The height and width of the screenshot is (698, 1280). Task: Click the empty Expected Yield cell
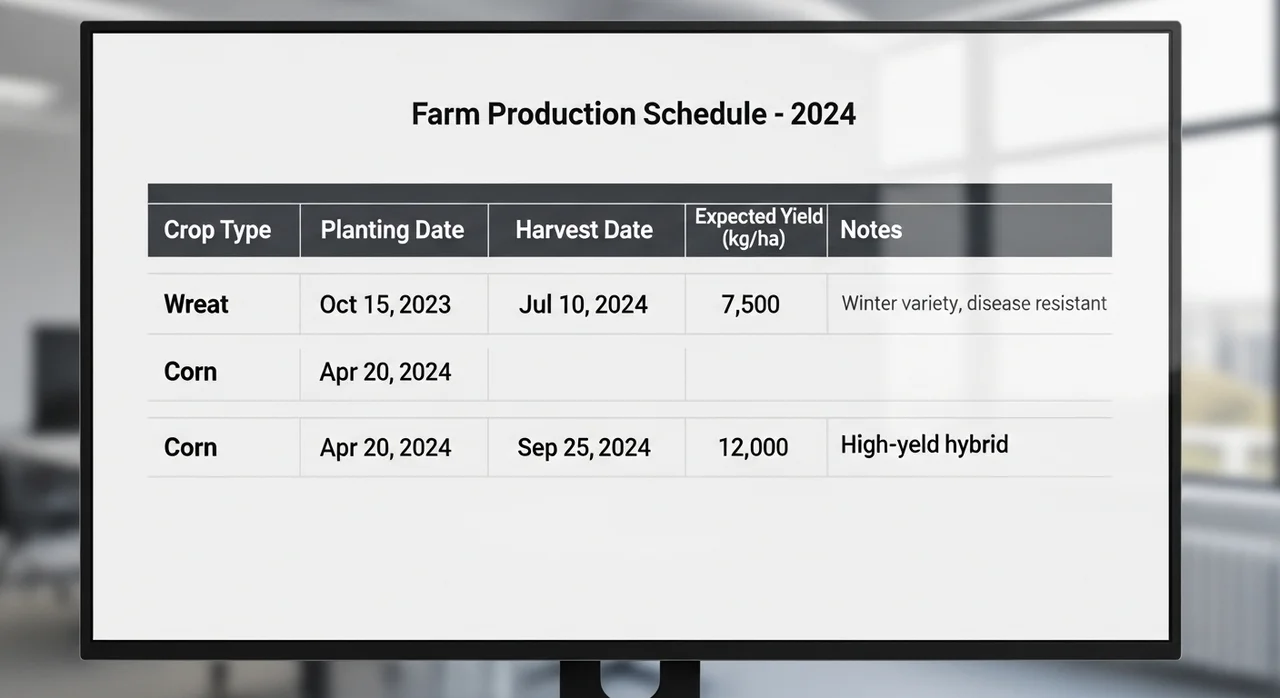click(757, 373)
